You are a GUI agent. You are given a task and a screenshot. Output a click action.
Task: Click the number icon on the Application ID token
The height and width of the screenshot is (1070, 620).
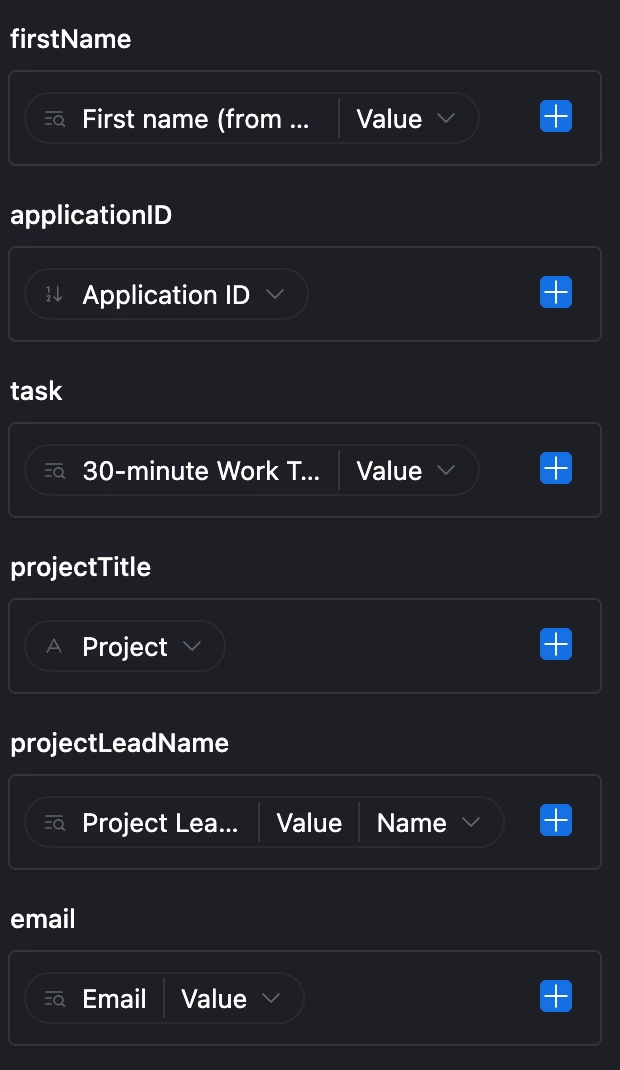[x=55, y=295]
